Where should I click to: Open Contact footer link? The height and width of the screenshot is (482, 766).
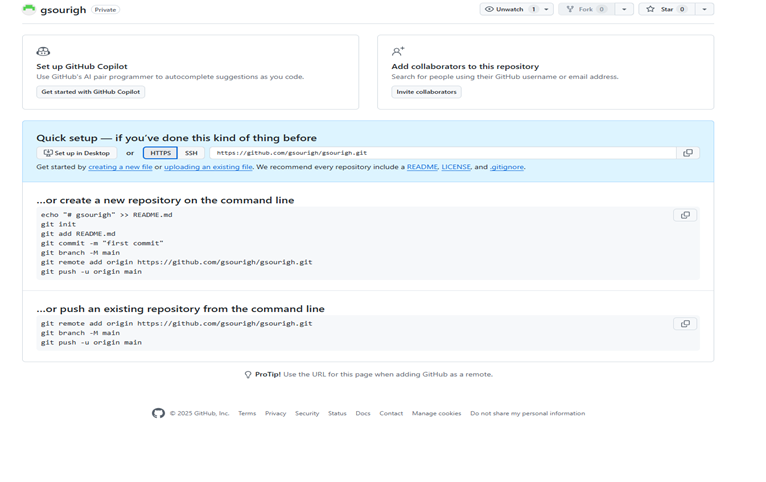click(x=391, y=414)
